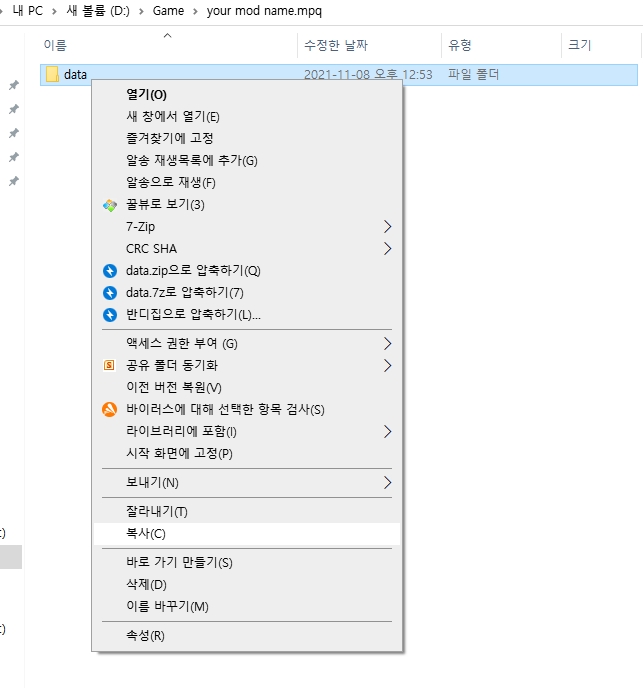The height and width of the screenshot is (688, 643).
Task: Select 알송 재생목록에 추가(G)
Action: pyautogui.click(x=247, y=161)
